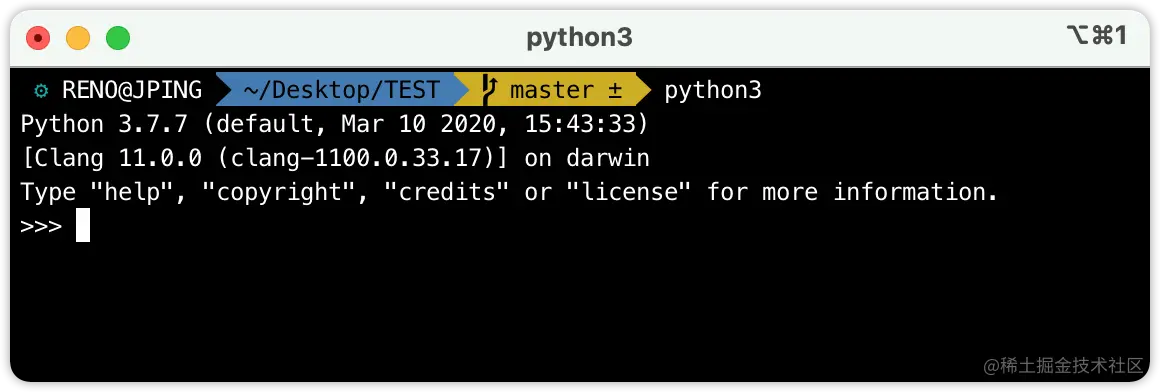
Task: Click the green zoom window button
Action: click(x=118, y=38)
